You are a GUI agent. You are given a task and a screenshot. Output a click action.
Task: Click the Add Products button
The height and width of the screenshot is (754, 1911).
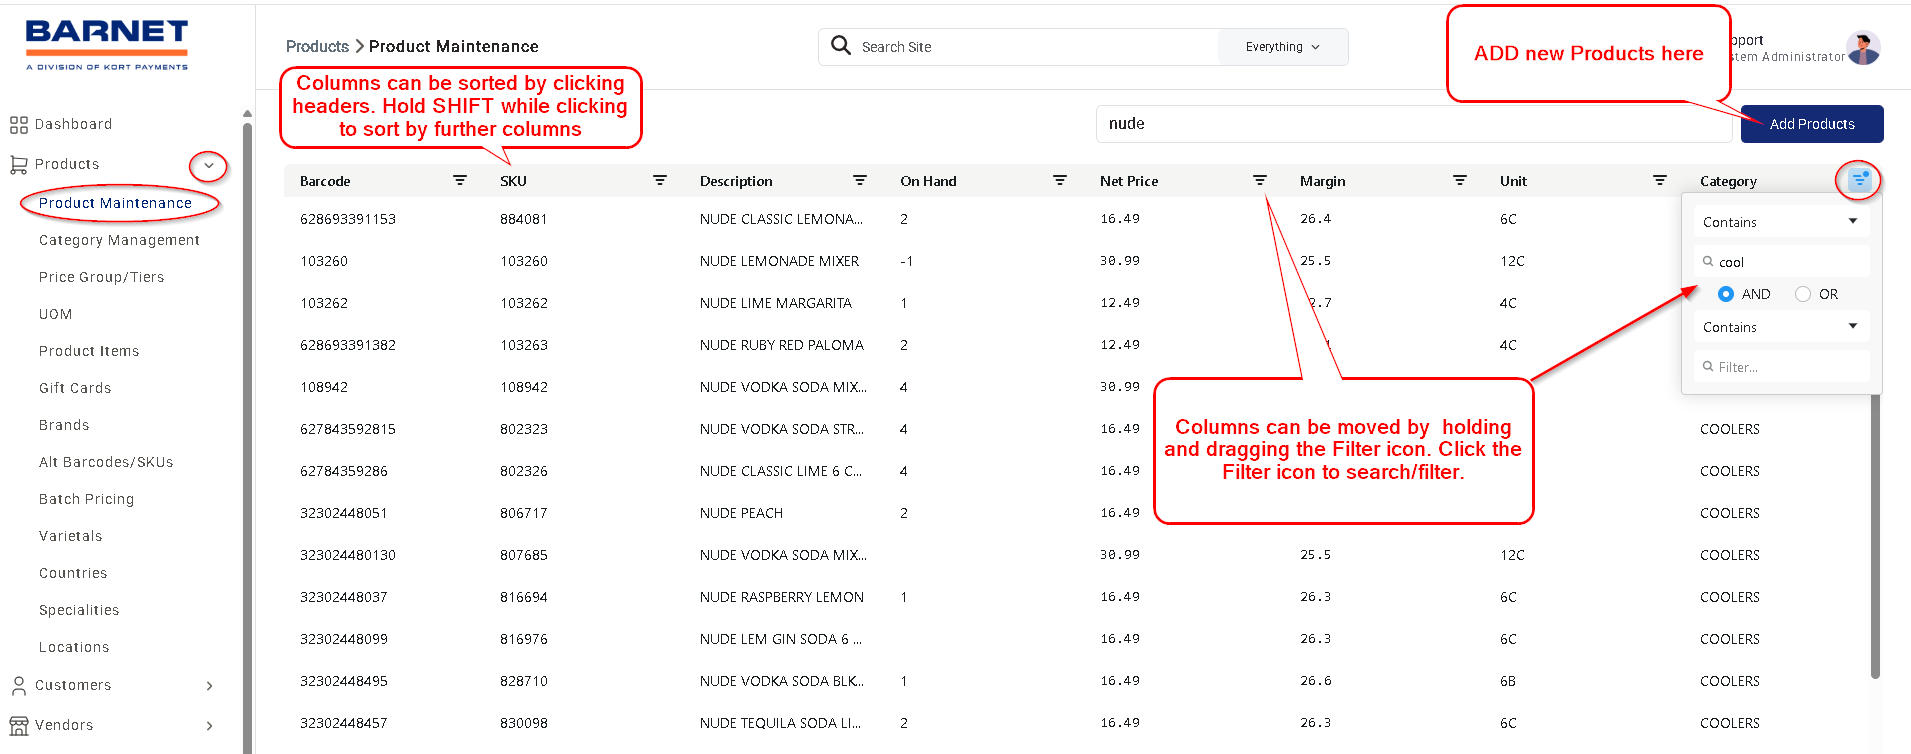click(x=1812, y=124)
